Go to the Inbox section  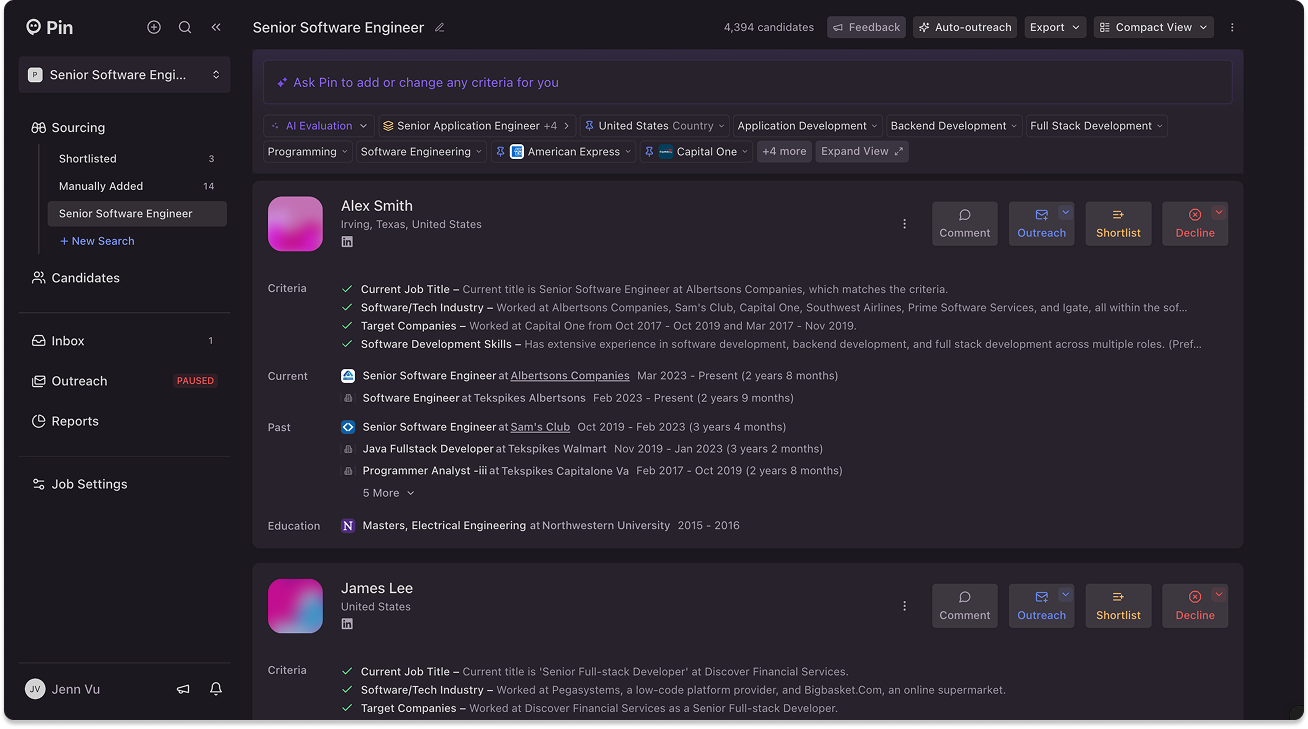coord(68,341)
